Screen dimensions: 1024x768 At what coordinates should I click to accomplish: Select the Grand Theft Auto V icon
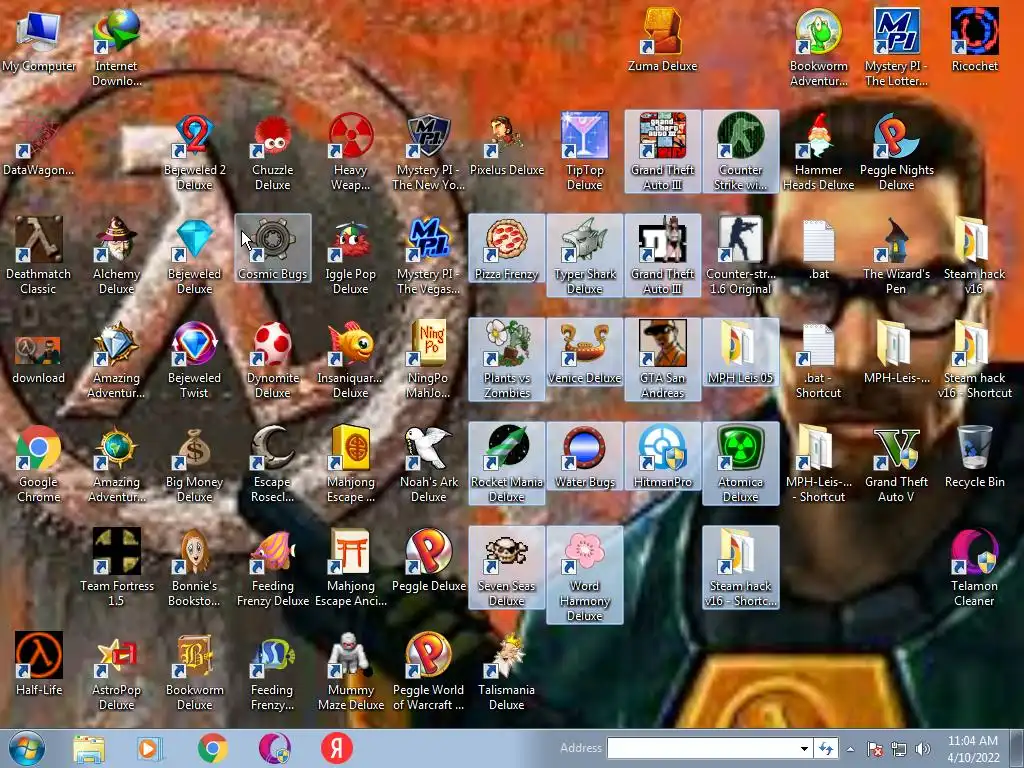point(897,464)
